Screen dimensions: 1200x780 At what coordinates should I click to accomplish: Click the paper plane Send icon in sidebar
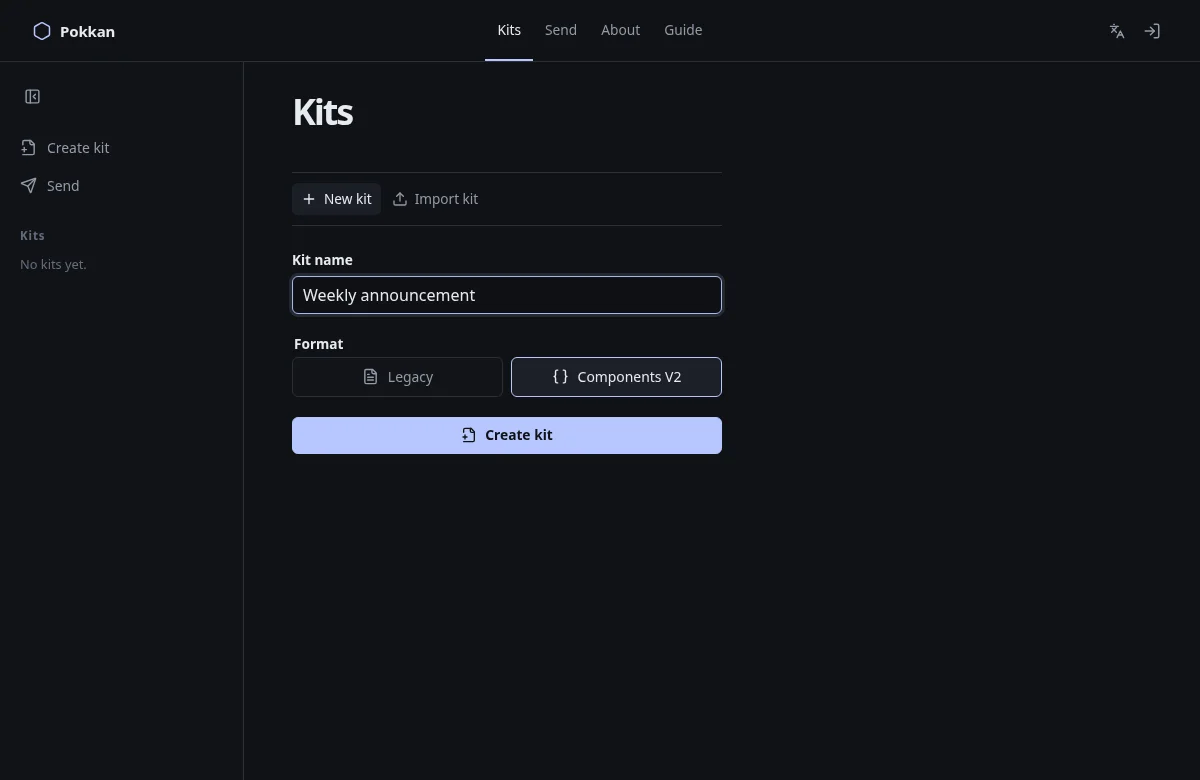[x=29, y=186]
